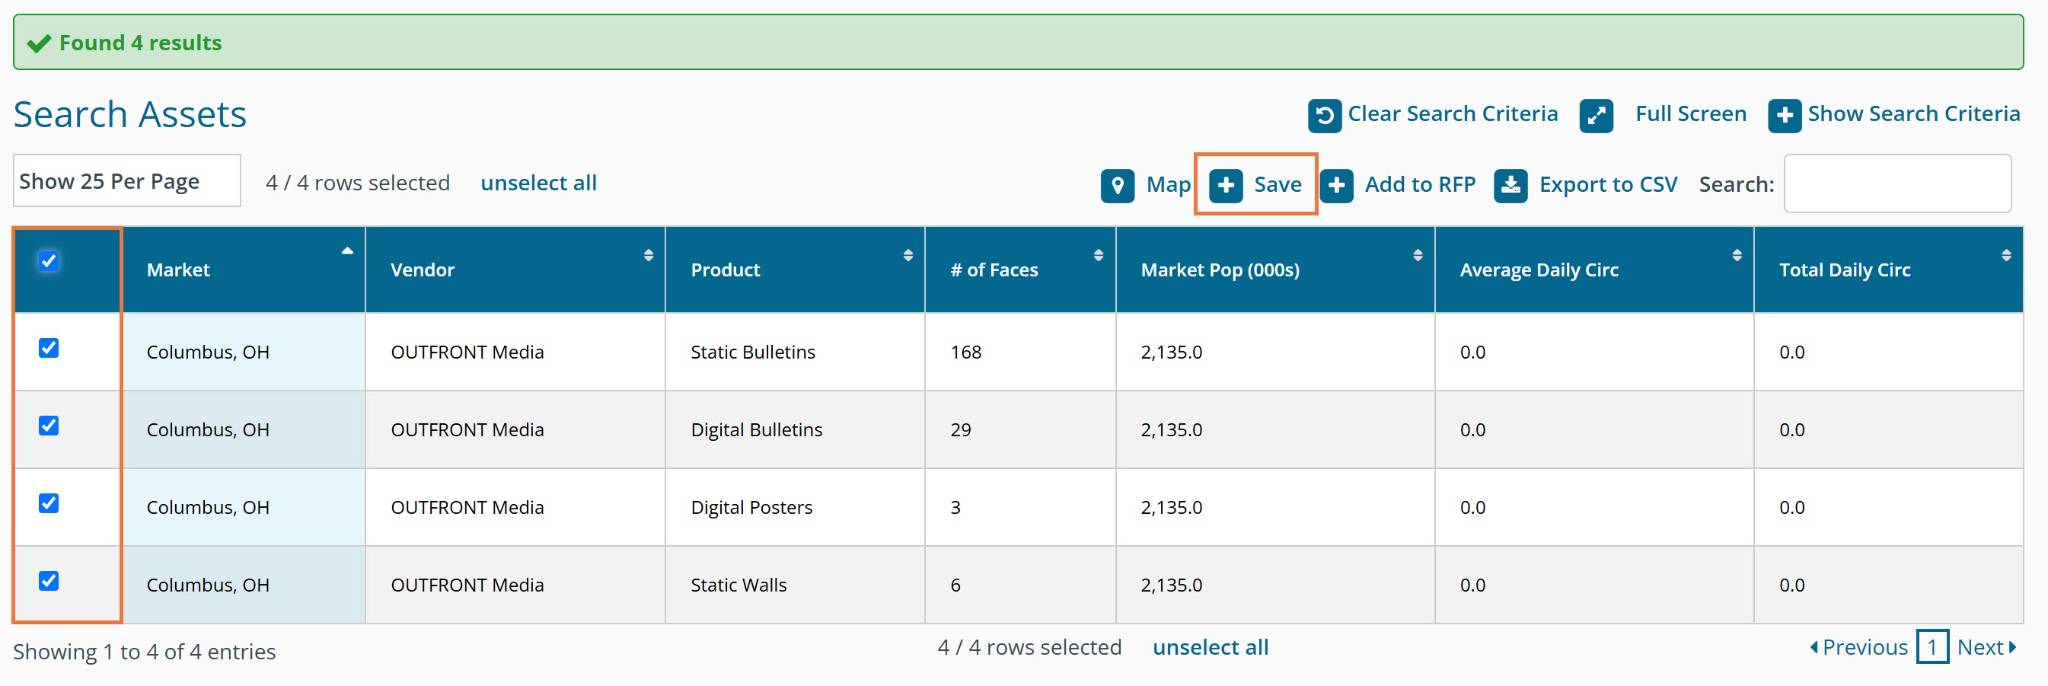
Task: Toggle the select-all header checkbox
Action: tap(49, 262)
